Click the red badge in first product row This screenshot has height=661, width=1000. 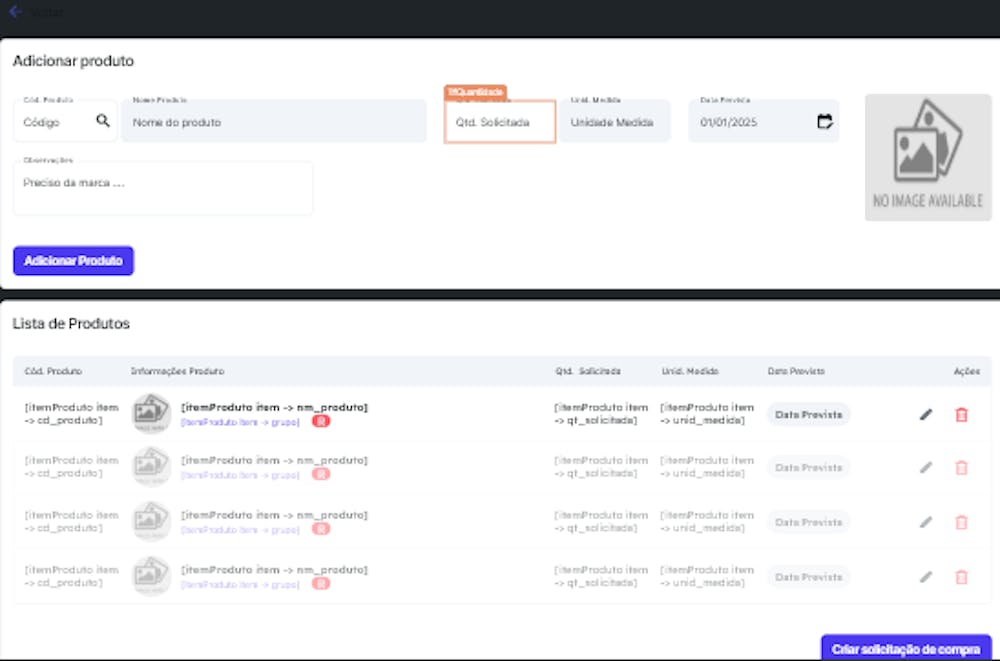(x=321, y=421)
